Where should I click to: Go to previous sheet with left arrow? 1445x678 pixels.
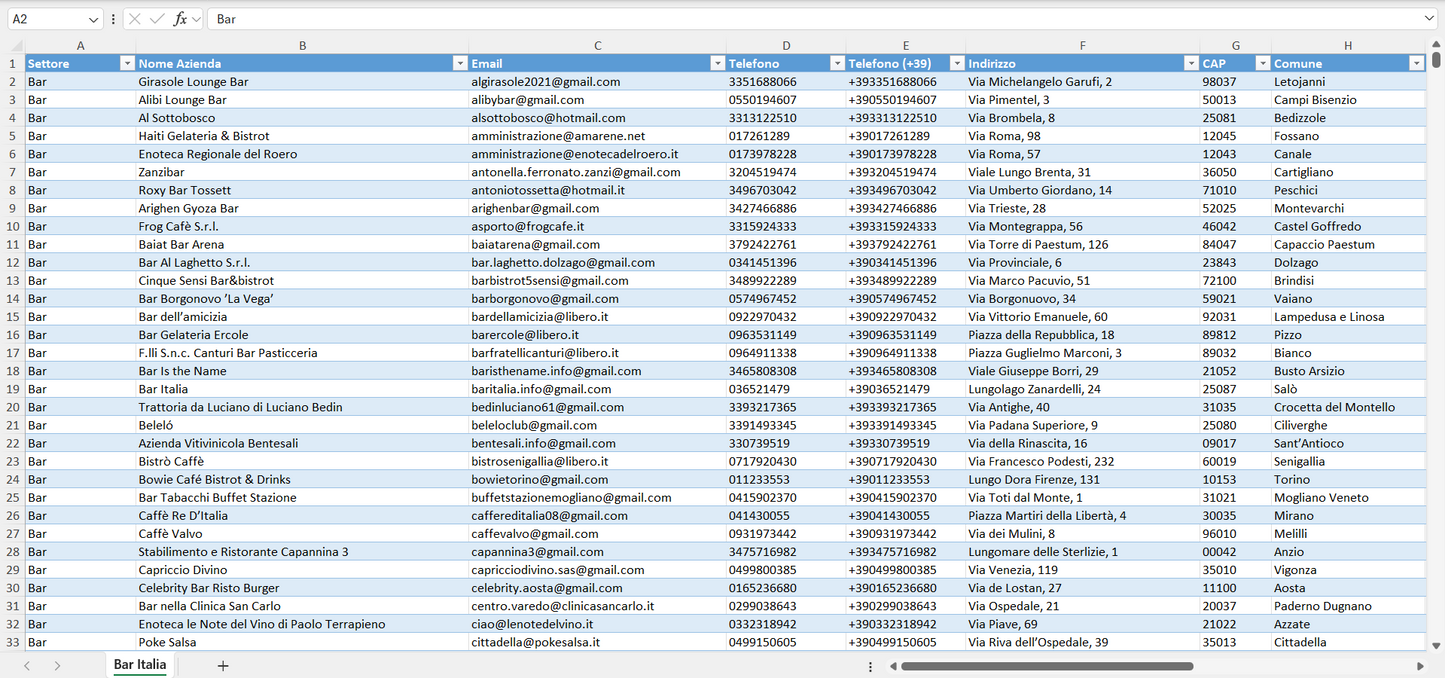[27, 666]
